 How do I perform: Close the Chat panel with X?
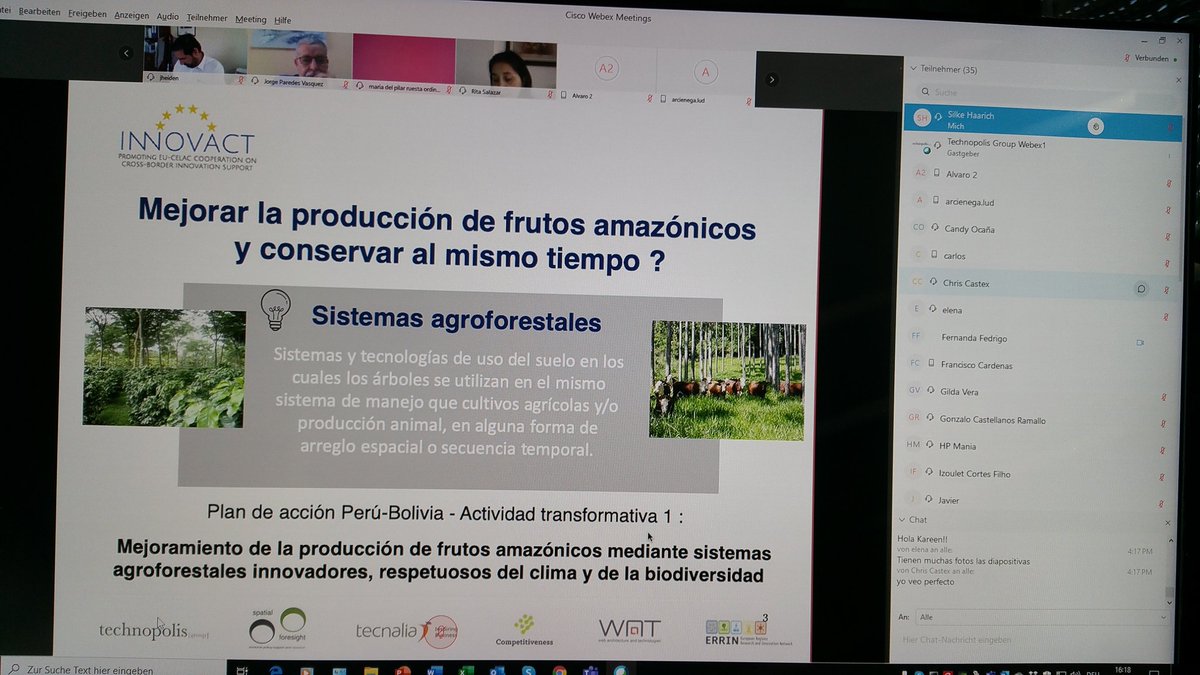(1168, 523)
